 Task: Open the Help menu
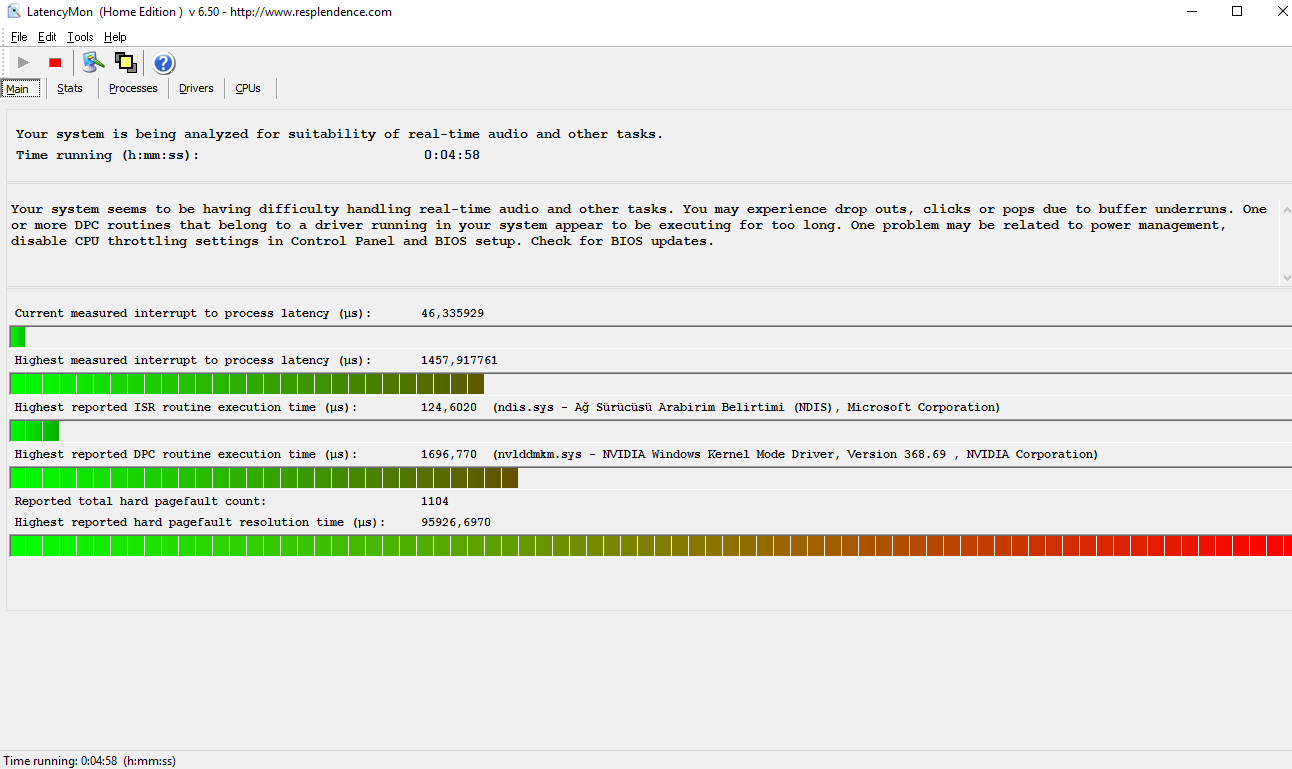[x=115, y=37]
